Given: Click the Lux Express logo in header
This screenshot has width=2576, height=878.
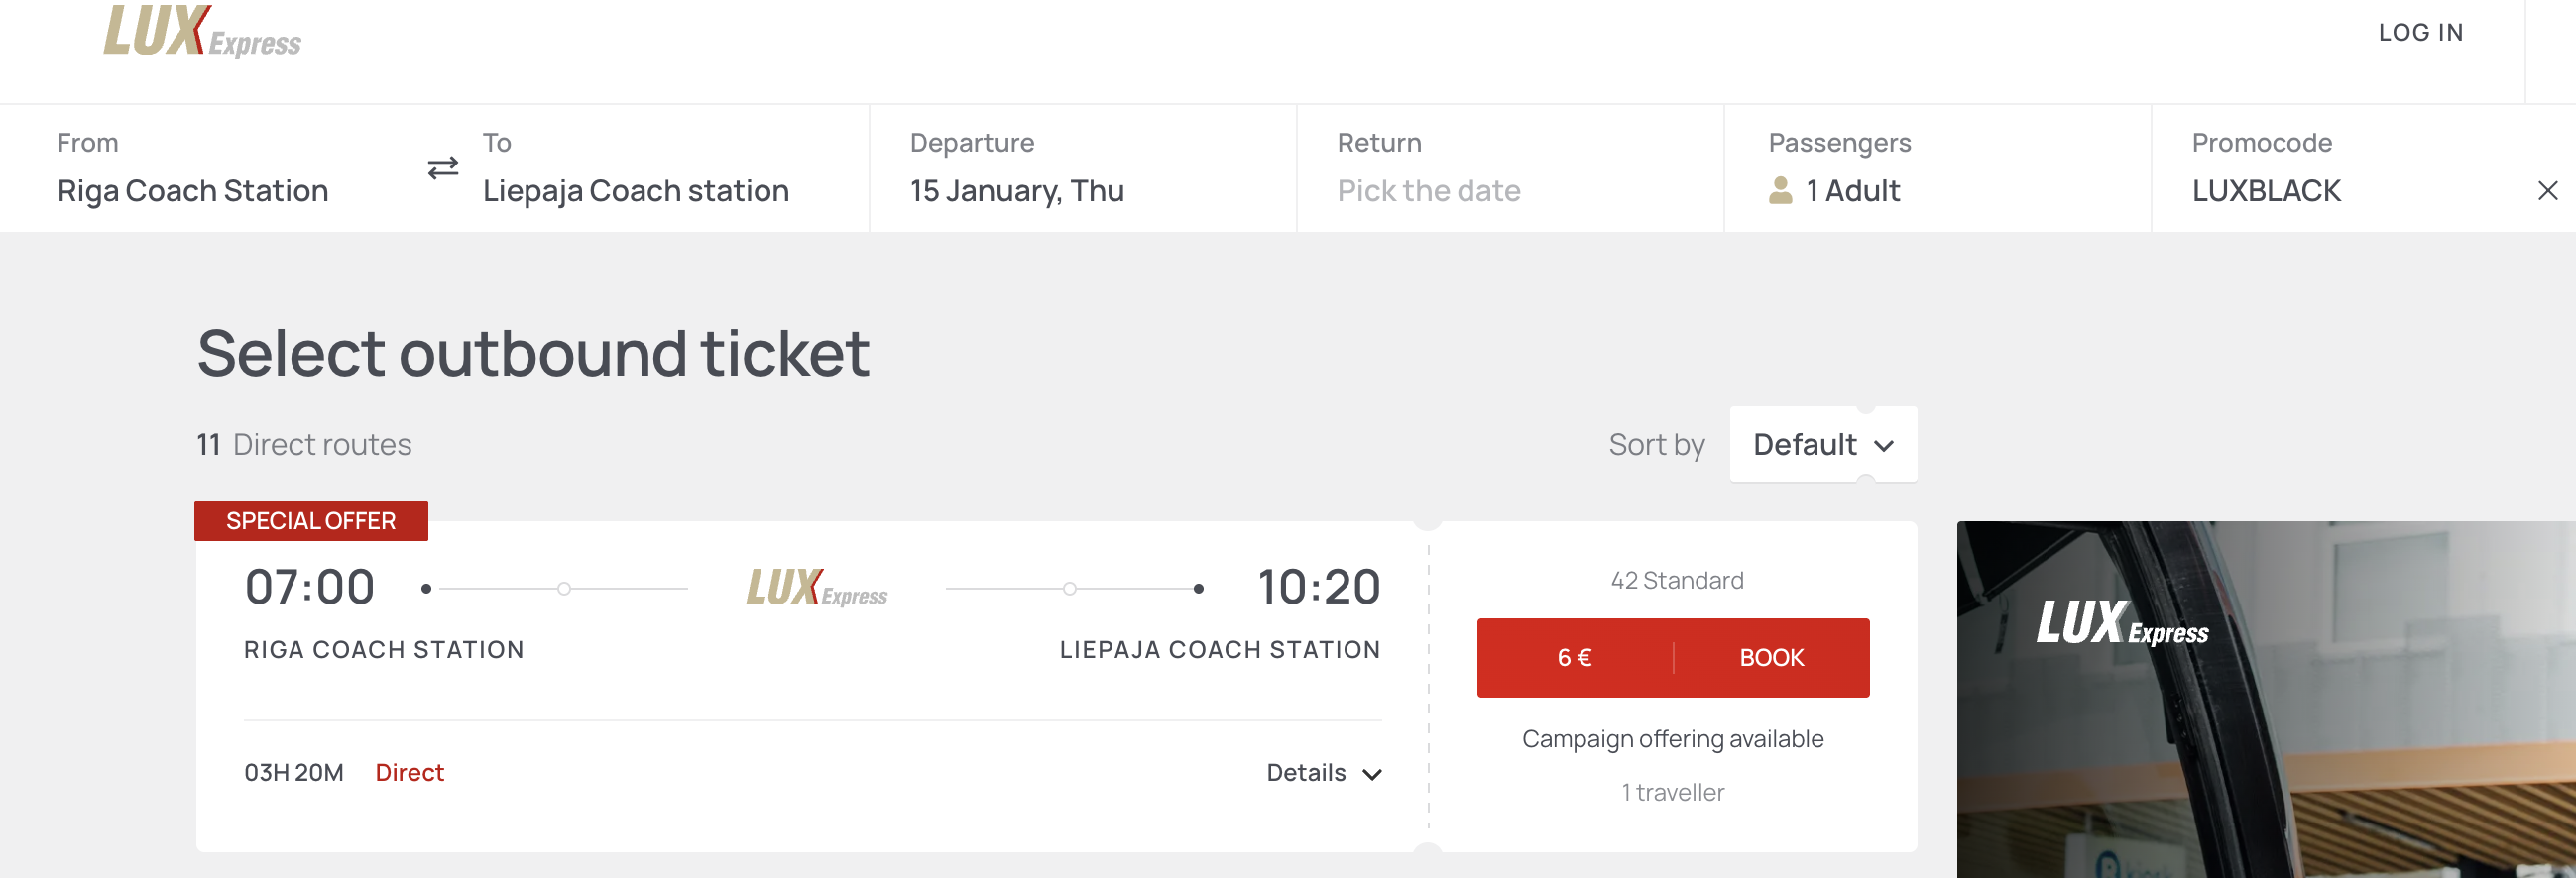Looking at the screenshot, I should click(x=202, y=32).
